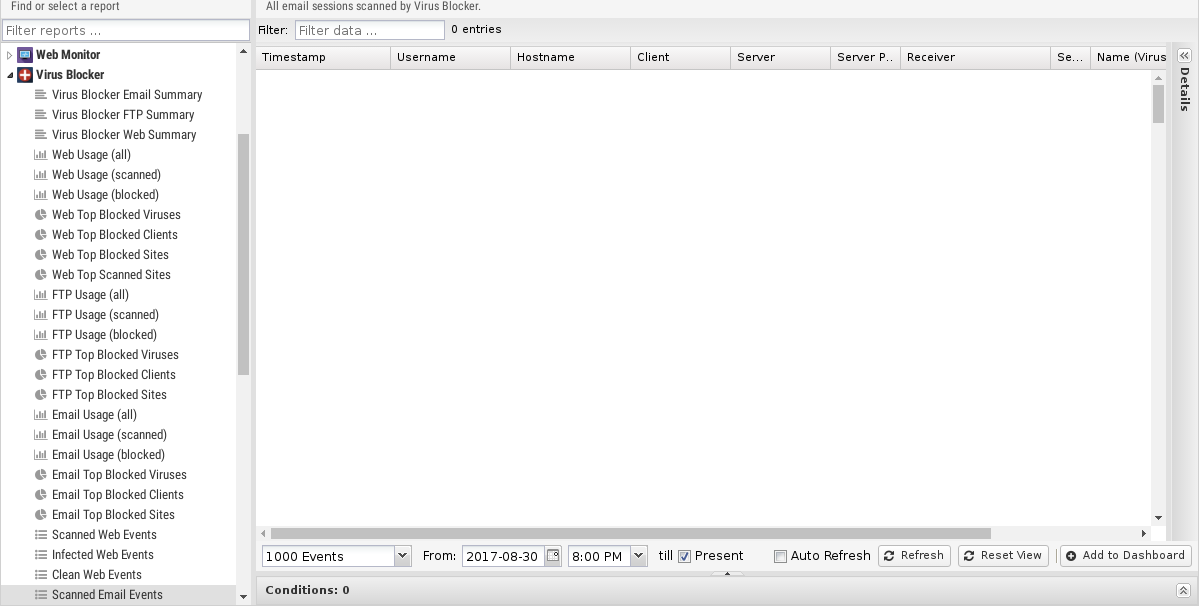Sort by the Timestamp column header
The image size is (1199, 606).
323,57
